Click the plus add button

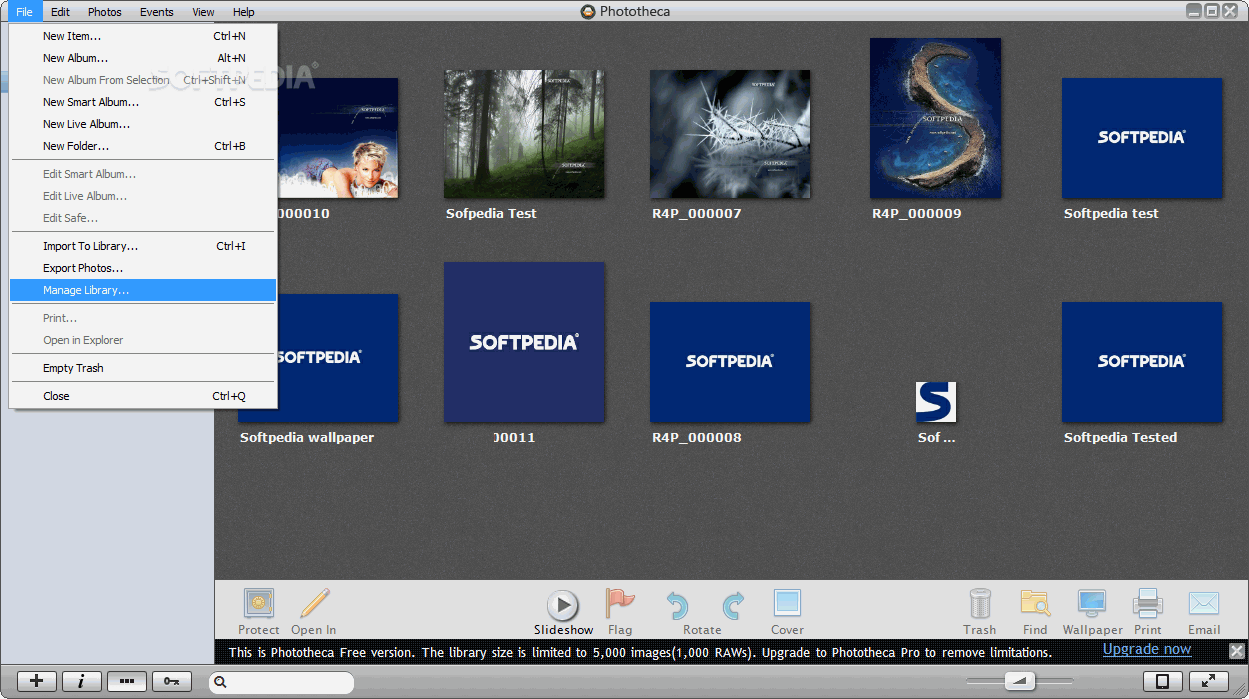click(x=37, y=681)
